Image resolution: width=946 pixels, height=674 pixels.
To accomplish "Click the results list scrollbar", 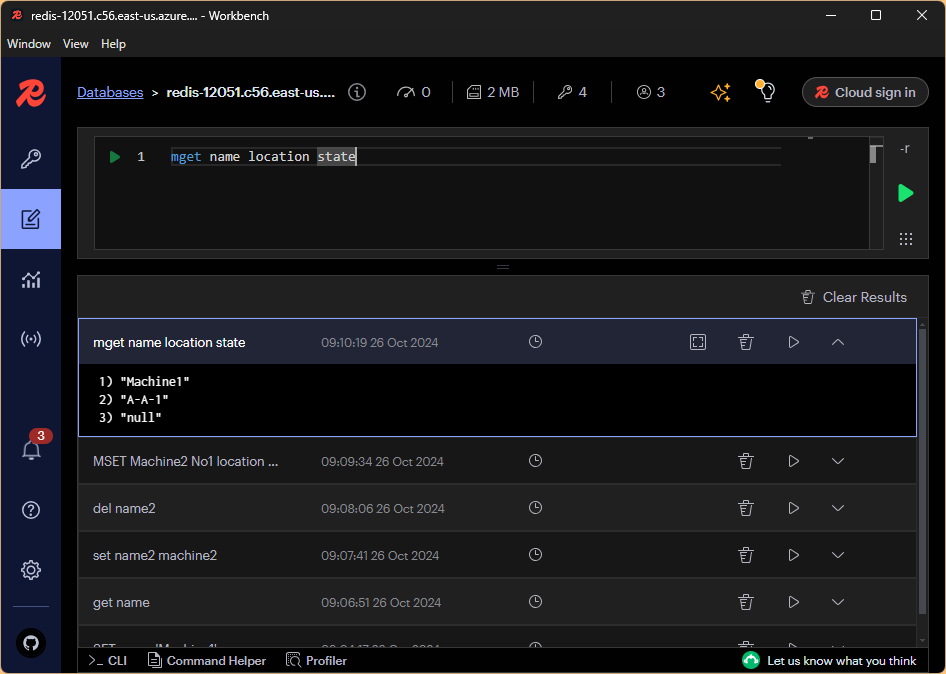I will (922, 471).
